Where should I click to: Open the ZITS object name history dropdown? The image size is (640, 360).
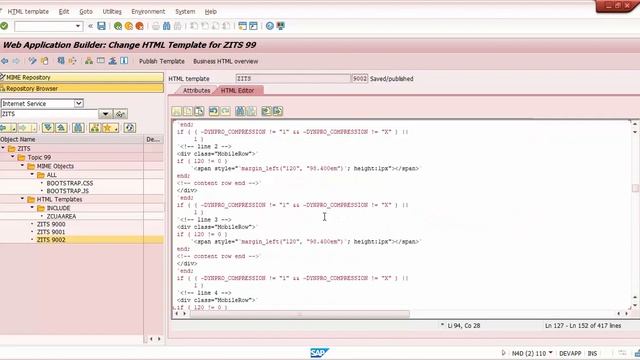click(x=105, y=114)
